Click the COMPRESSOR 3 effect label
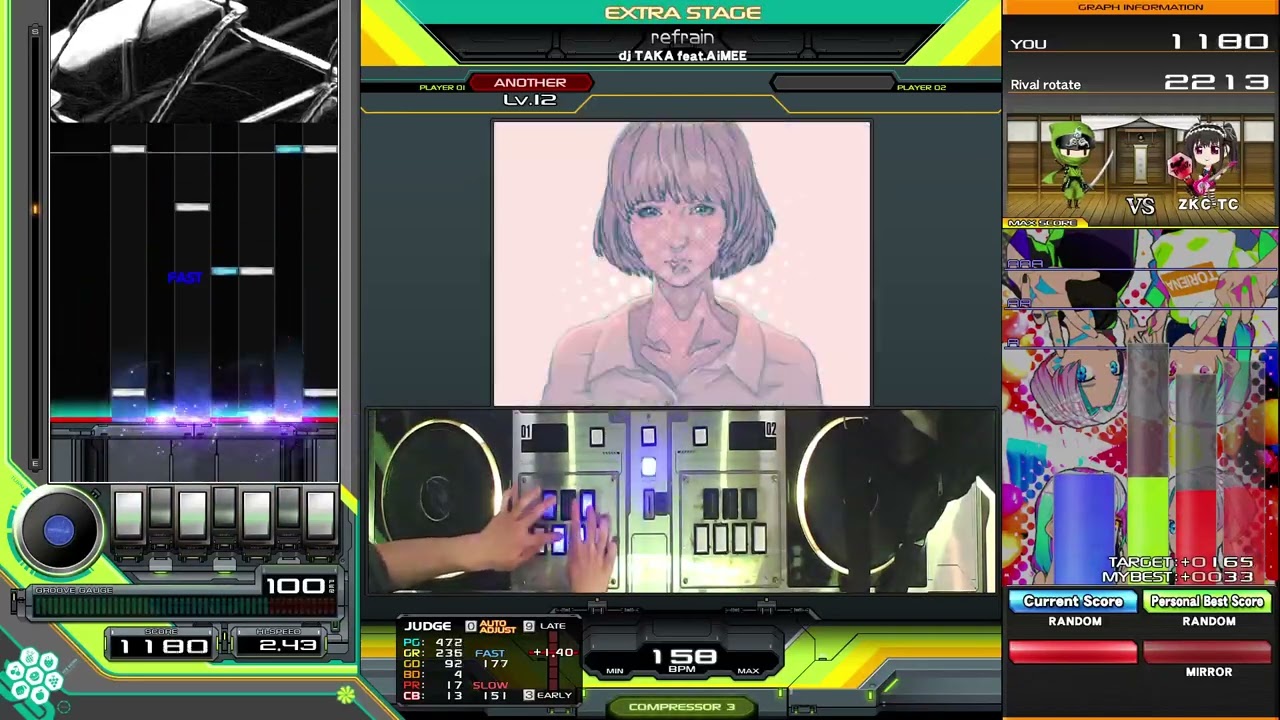 pos(682,707)
